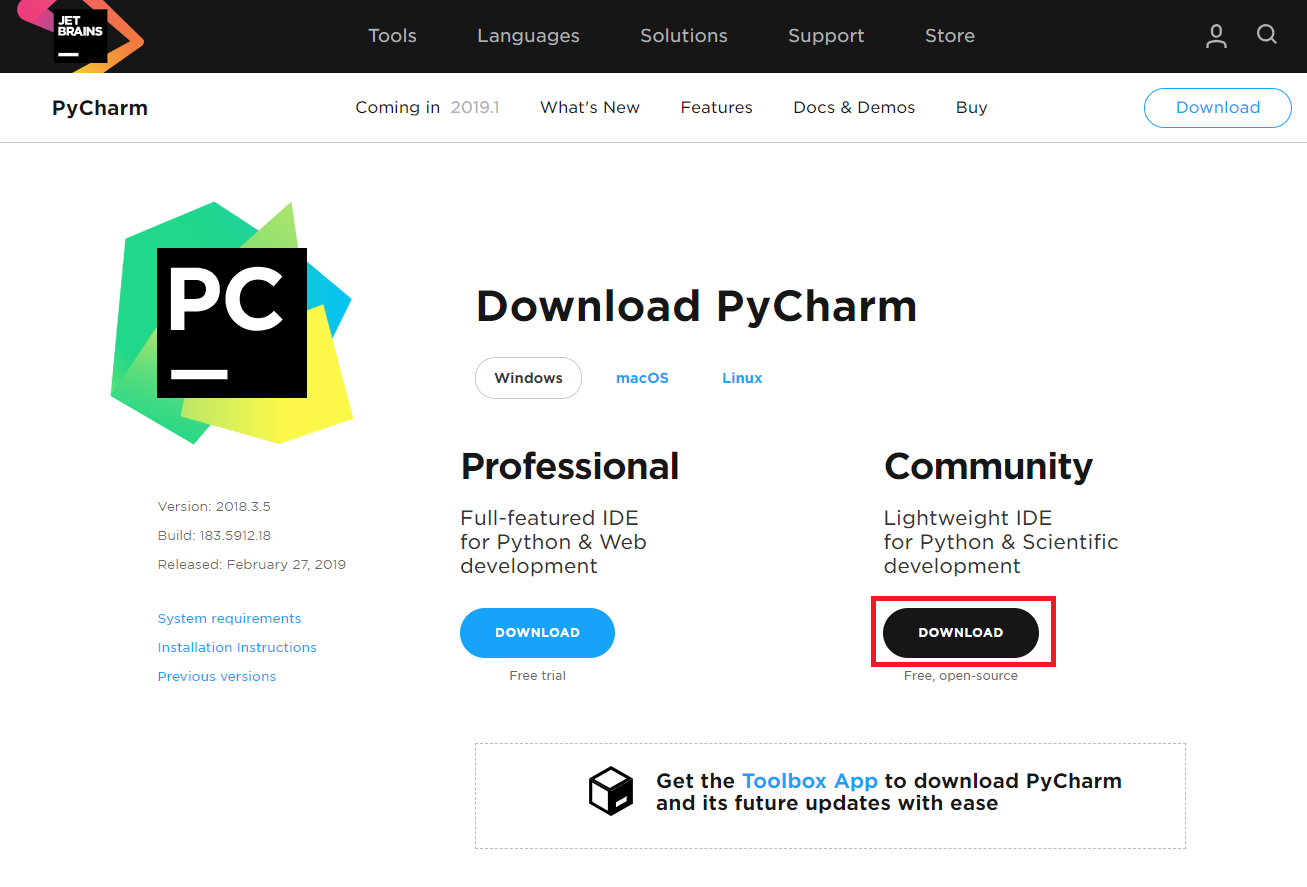Open the Previous versions link

[x=217, y=677]
